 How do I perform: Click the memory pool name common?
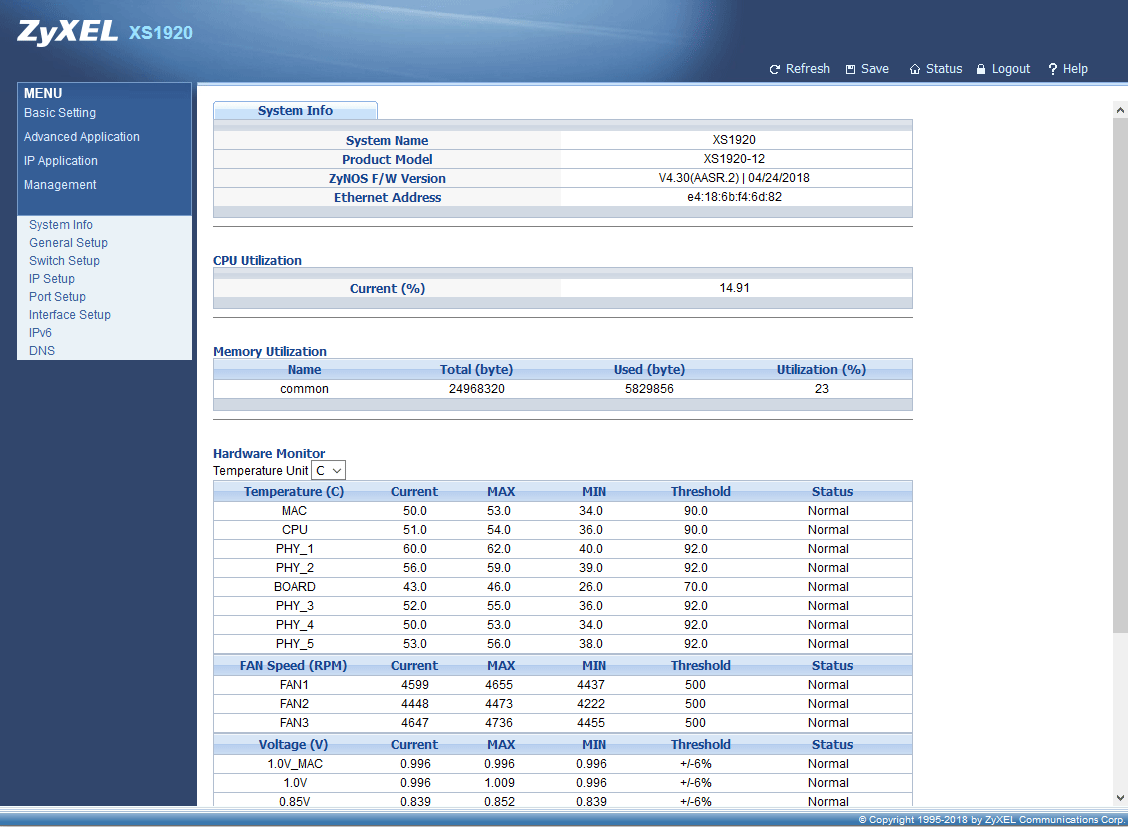click(x=304, y=388)
